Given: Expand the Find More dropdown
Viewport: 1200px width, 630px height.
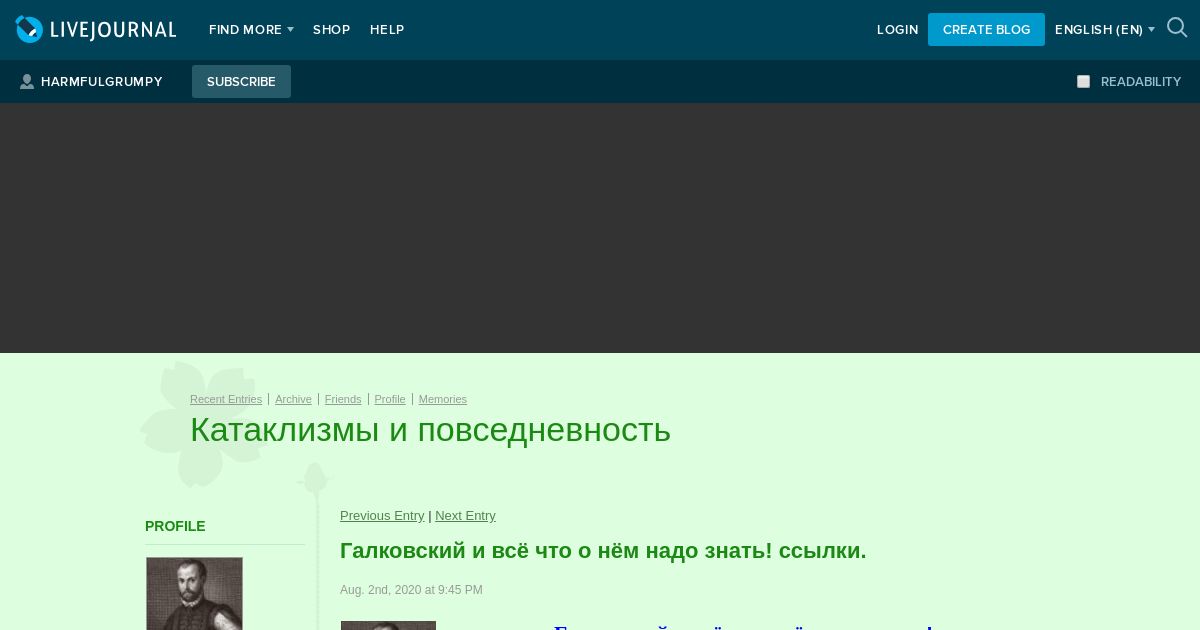Looking at the screenshot, I should 251,30.
